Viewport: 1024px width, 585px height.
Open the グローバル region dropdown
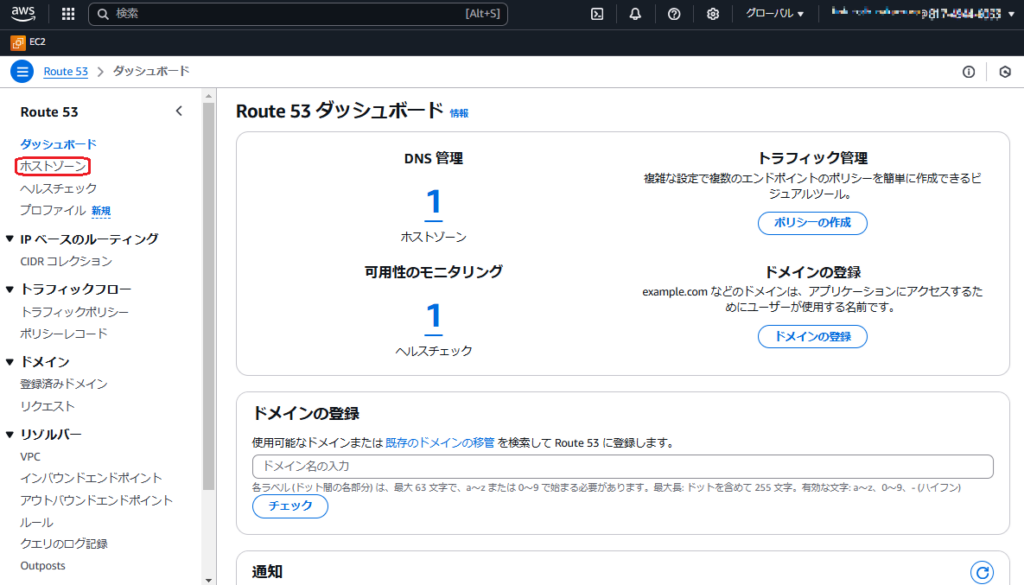[x=775, y=14]
